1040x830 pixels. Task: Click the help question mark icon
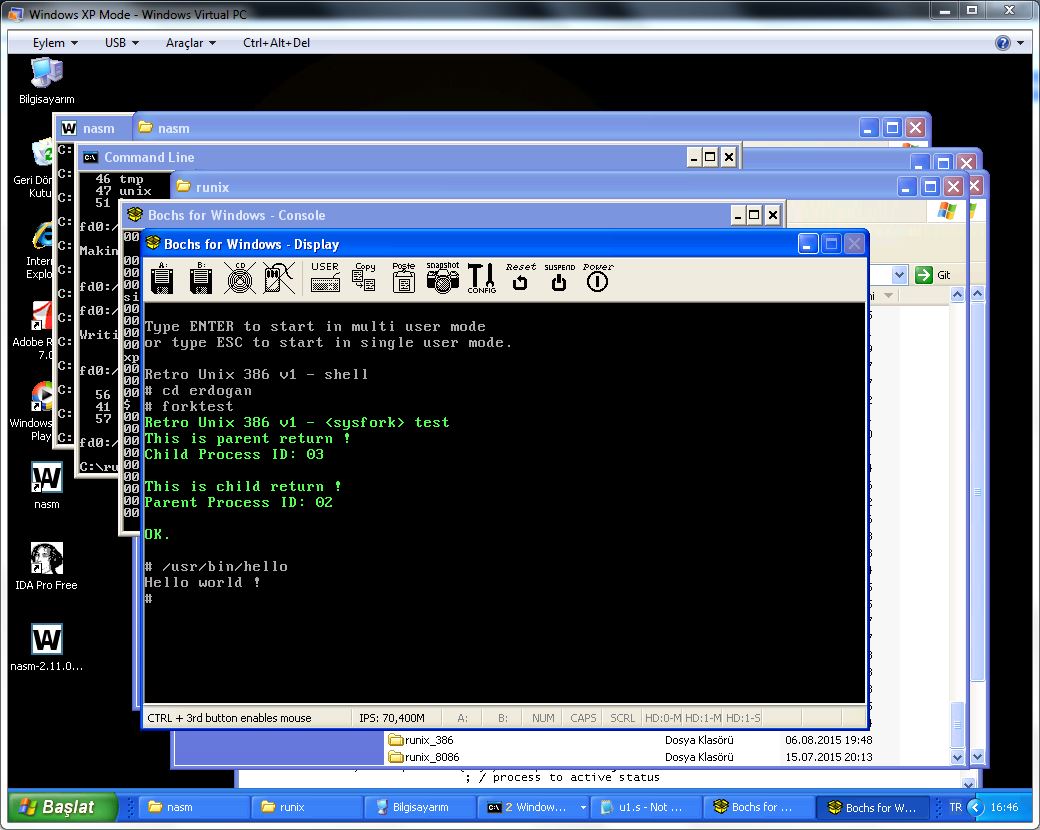[x=1002, y=43]
